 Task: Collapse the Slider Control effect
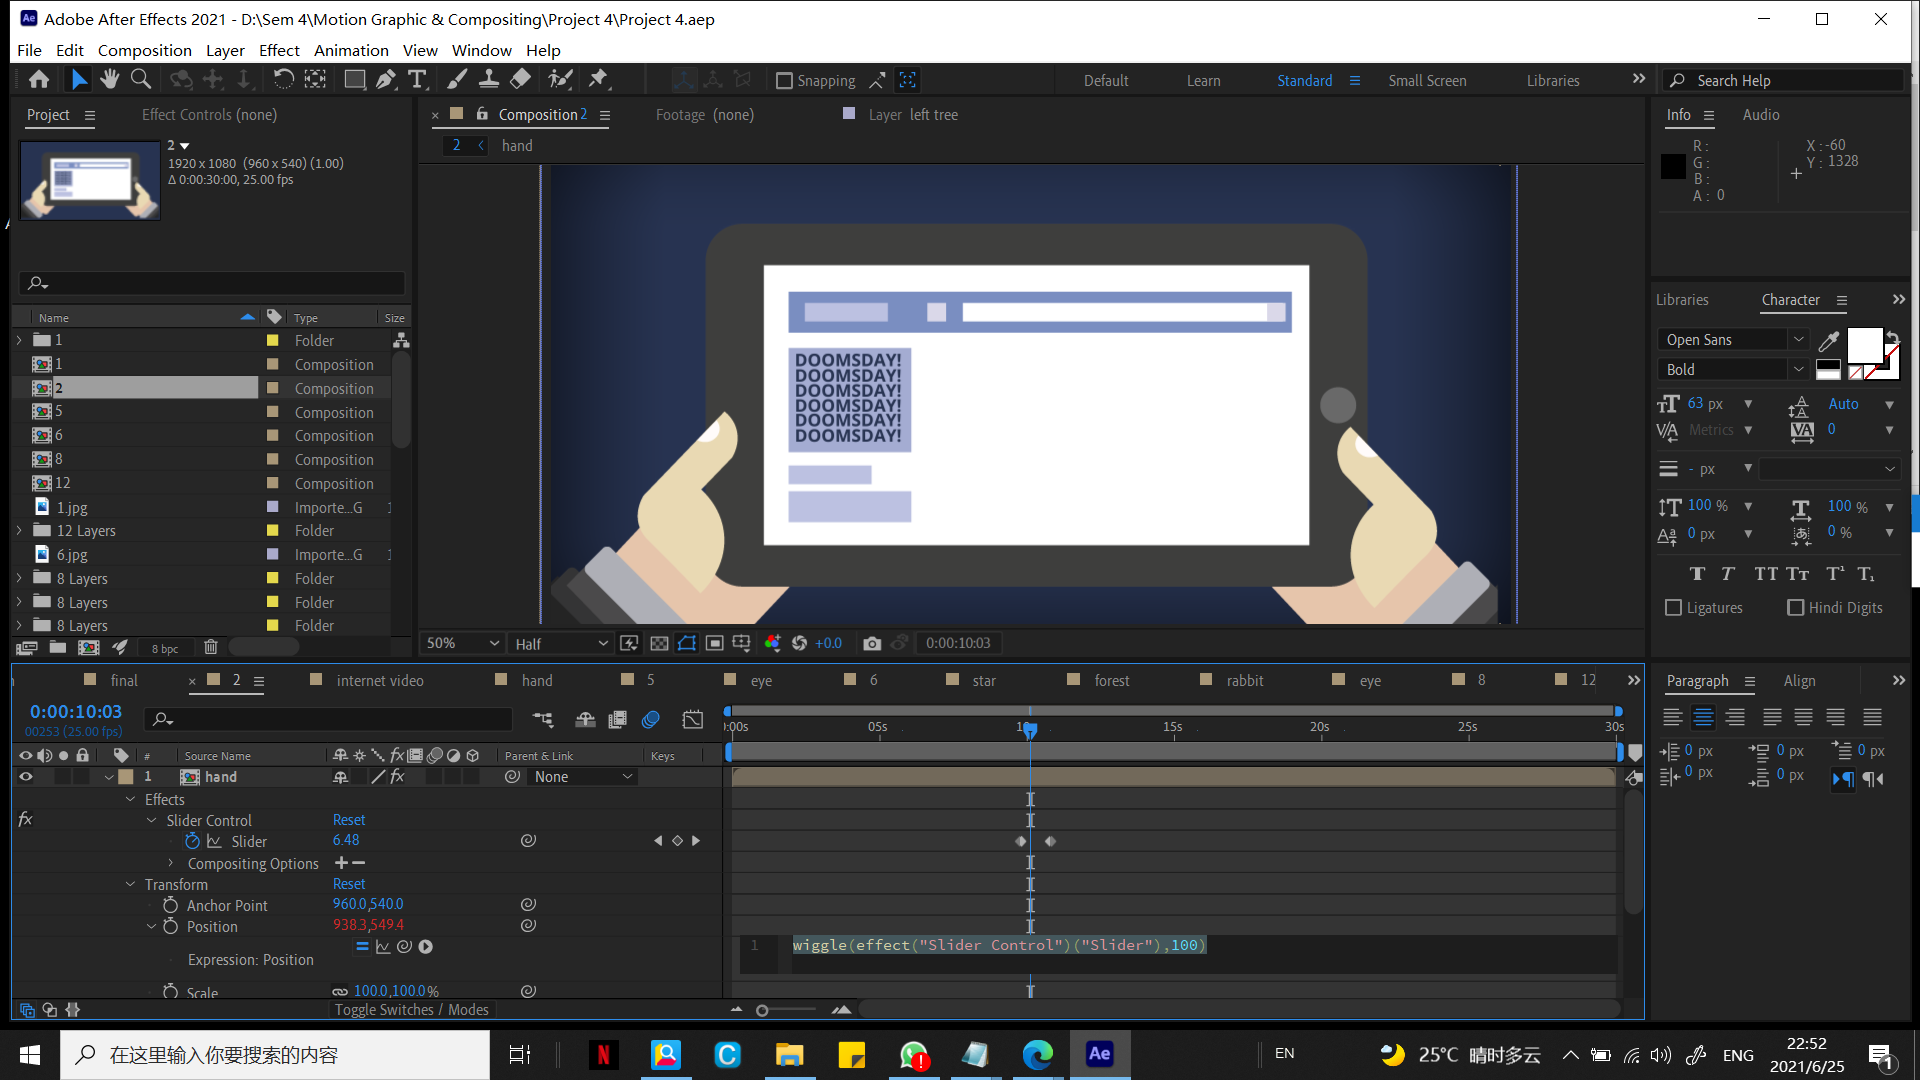150,820
